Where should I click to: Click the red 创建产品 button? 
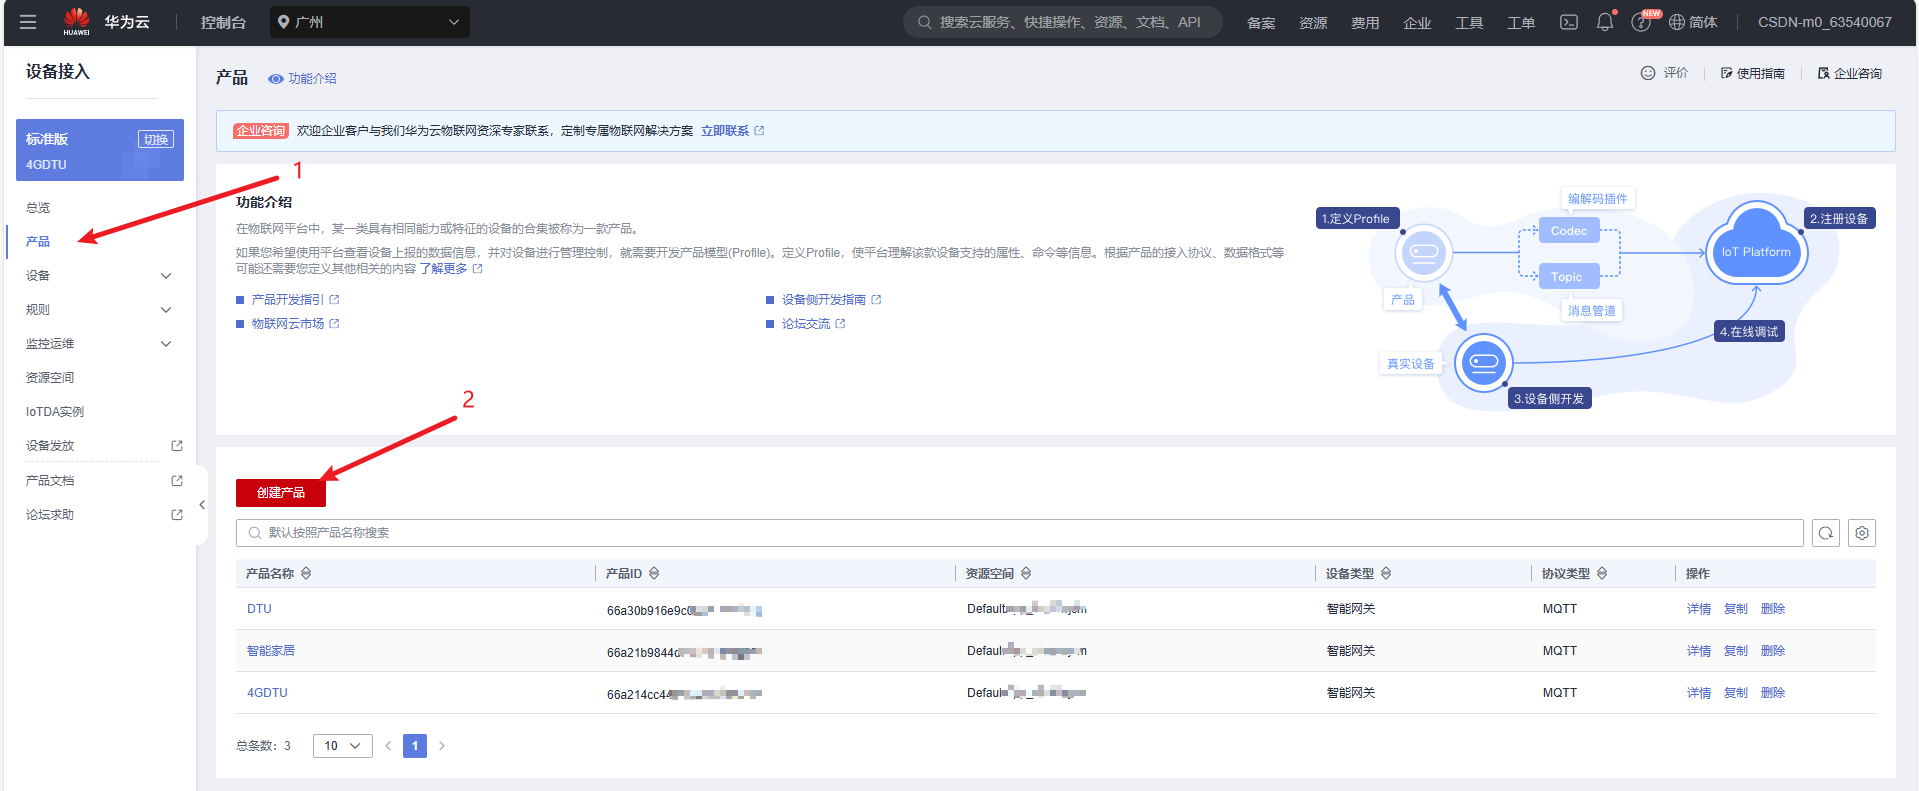(x=281, y=493)
